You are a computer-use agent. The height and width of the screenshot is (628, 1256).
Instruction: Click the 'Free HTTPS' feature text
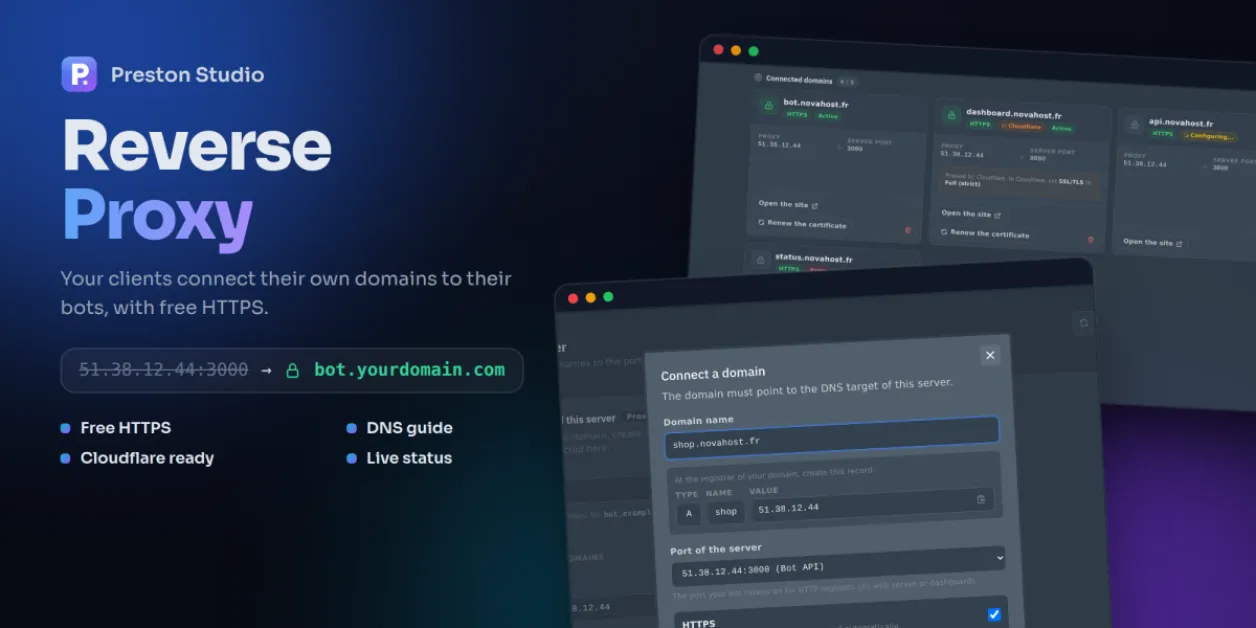(126, 428)
